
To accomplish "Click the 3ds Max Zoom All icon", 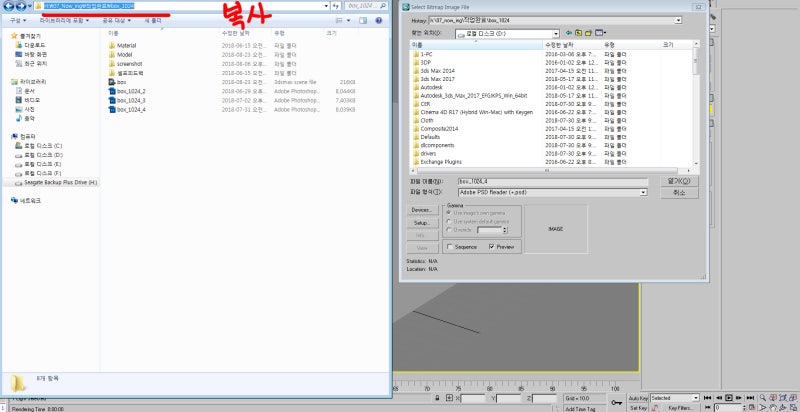I will click(x=773, y=398).
